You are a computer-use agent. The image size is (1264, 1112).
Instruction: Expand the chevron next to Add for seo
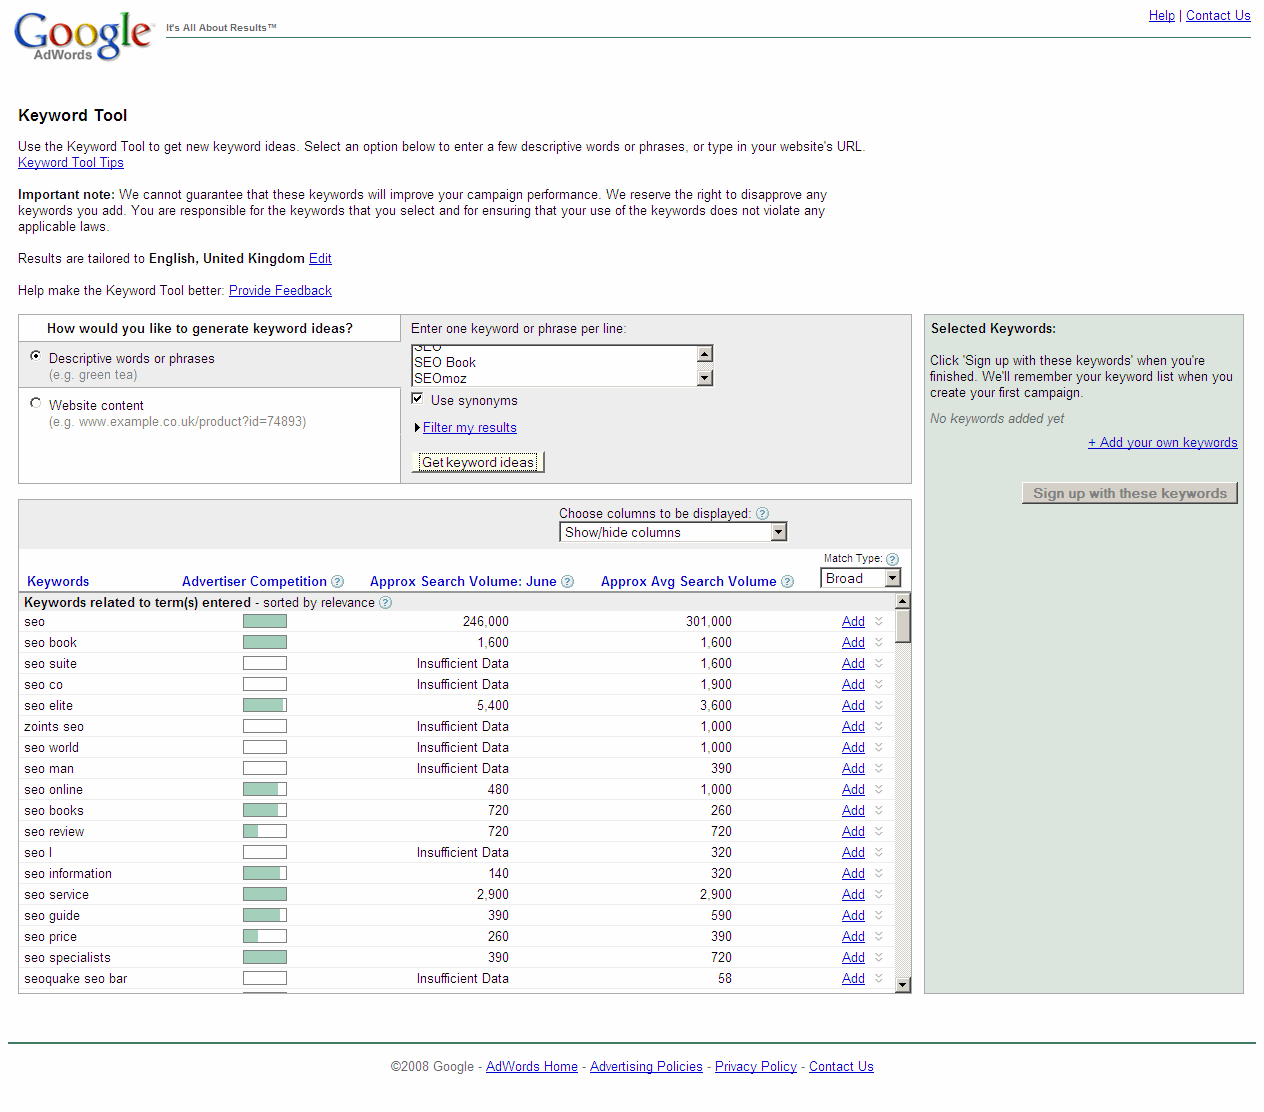(x=878, y=621)
